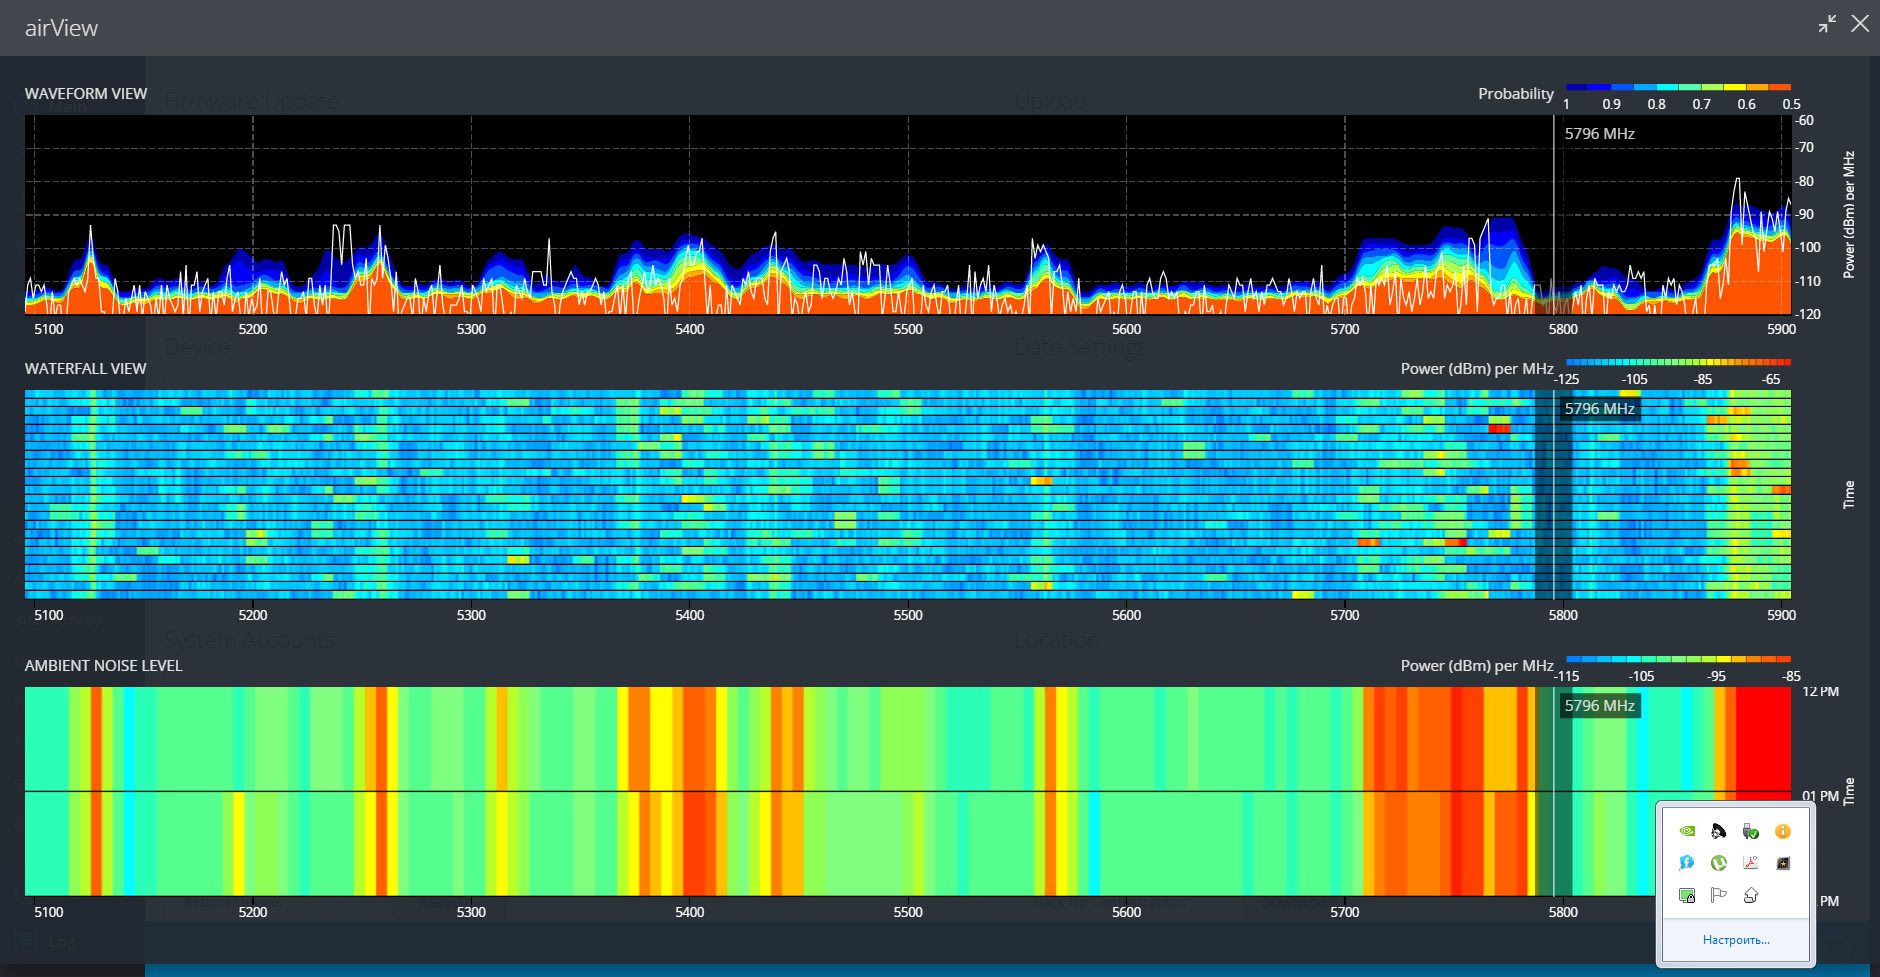Screen dimensions: 1880x977
Task: Click the monitor with padlock tray icon
Action: pyautogui.click(x=1687, y=895)
